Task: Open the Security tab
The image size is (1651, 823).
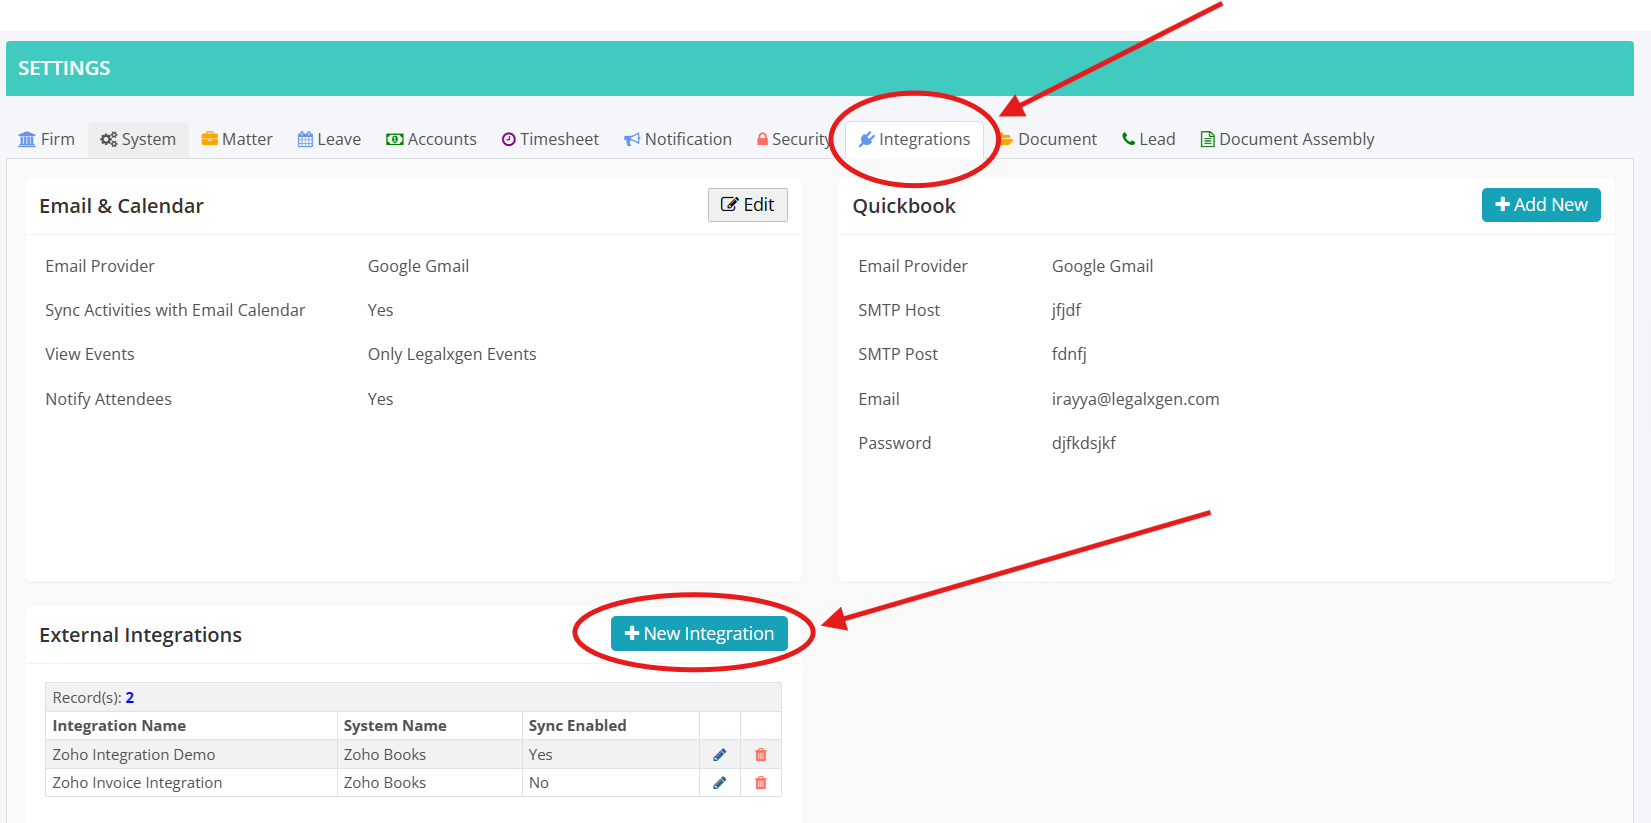Action: pyautogui.click(x=794, y=139)
